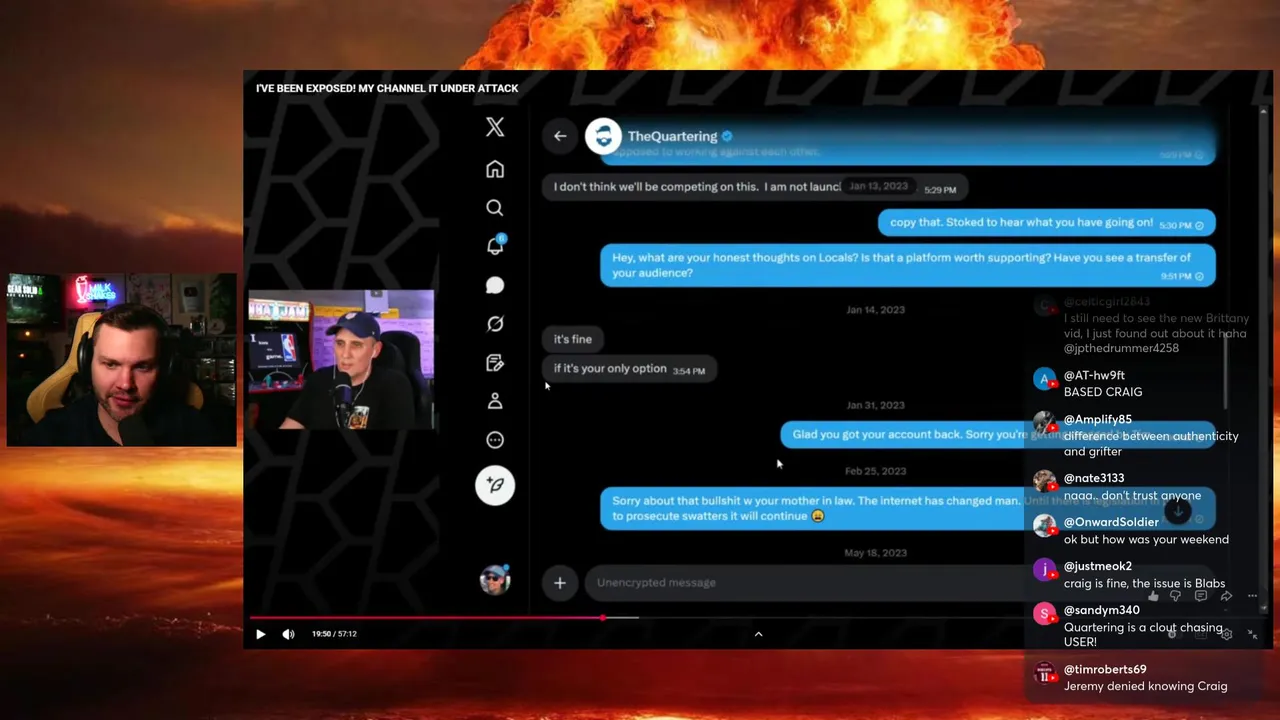Open the More circle icon in sidebar
Screen dimensions: 1280x720
pos(495,440)
